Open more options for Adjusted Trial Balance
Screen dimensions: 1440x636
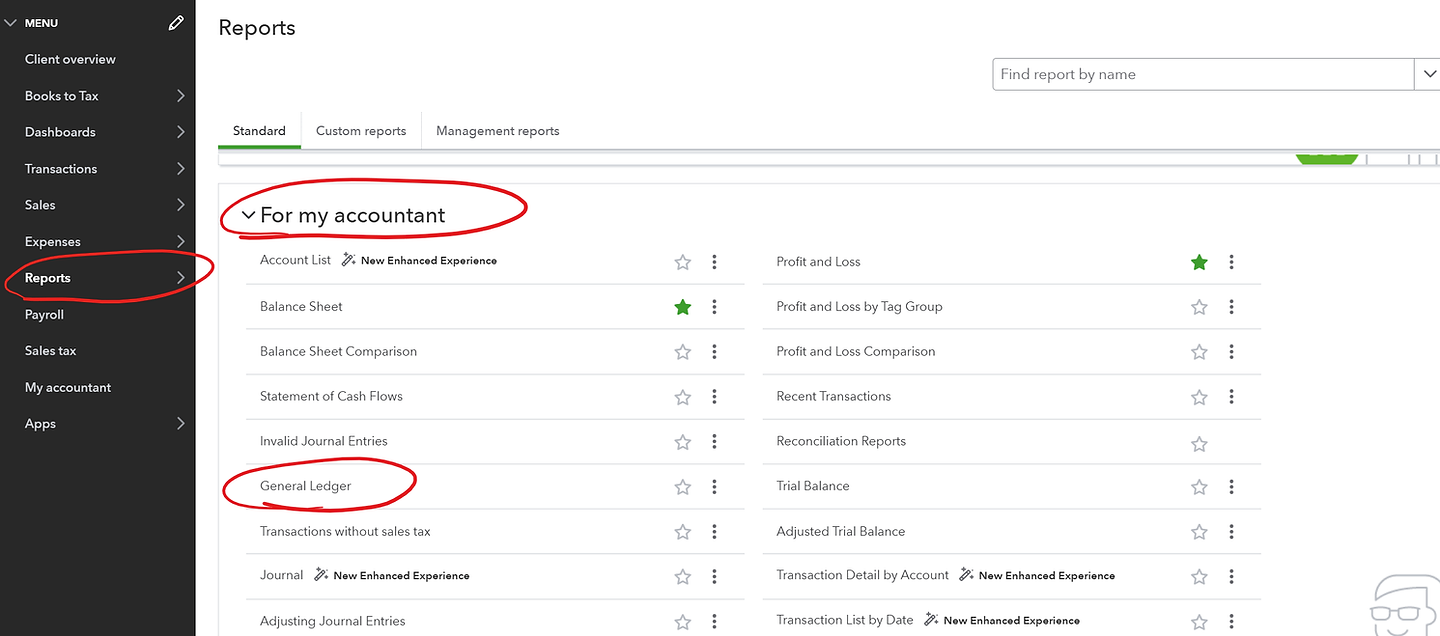[x=1231, y=532]
